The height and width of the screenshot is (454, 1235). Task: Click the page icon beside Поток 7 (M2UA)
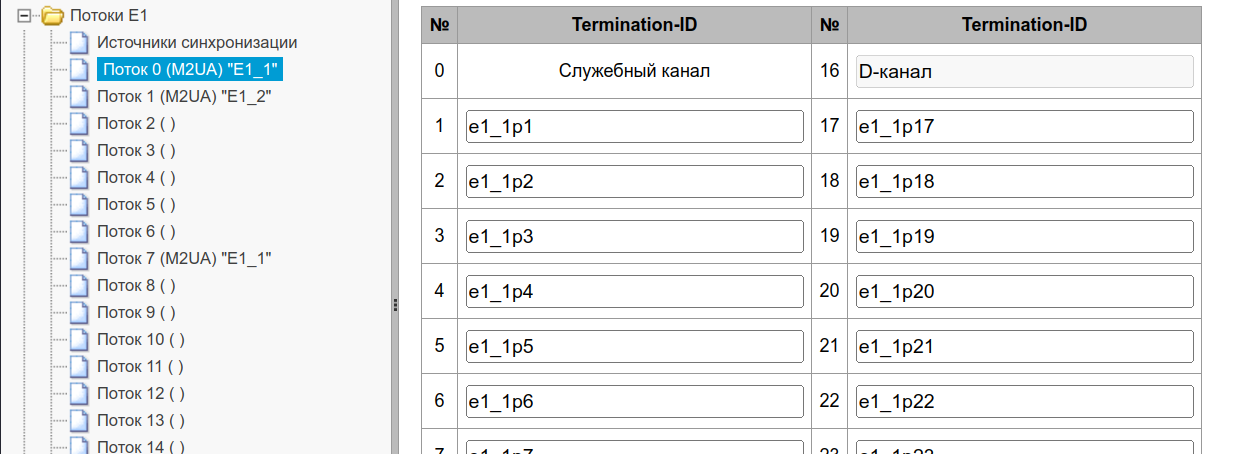click(80, 259)
